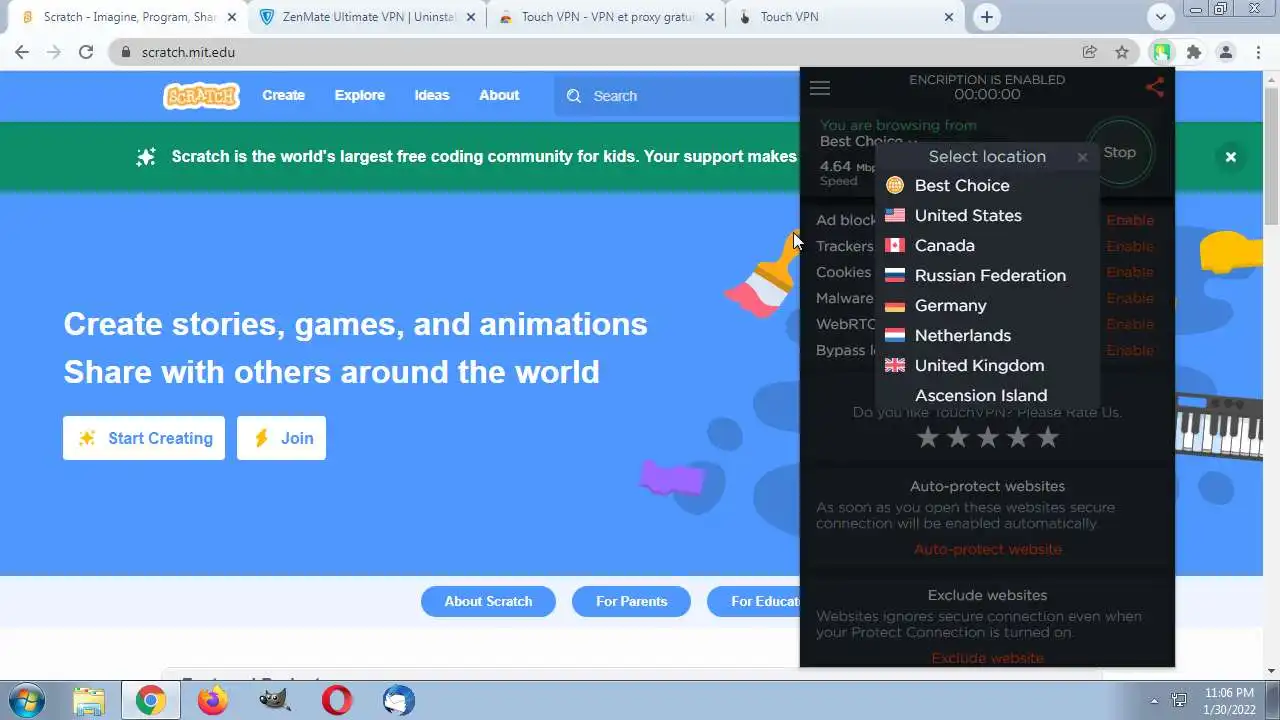Open the Extensions puzzle icon
This screenshot has width=1280, height=720.
pos(1193,52)
